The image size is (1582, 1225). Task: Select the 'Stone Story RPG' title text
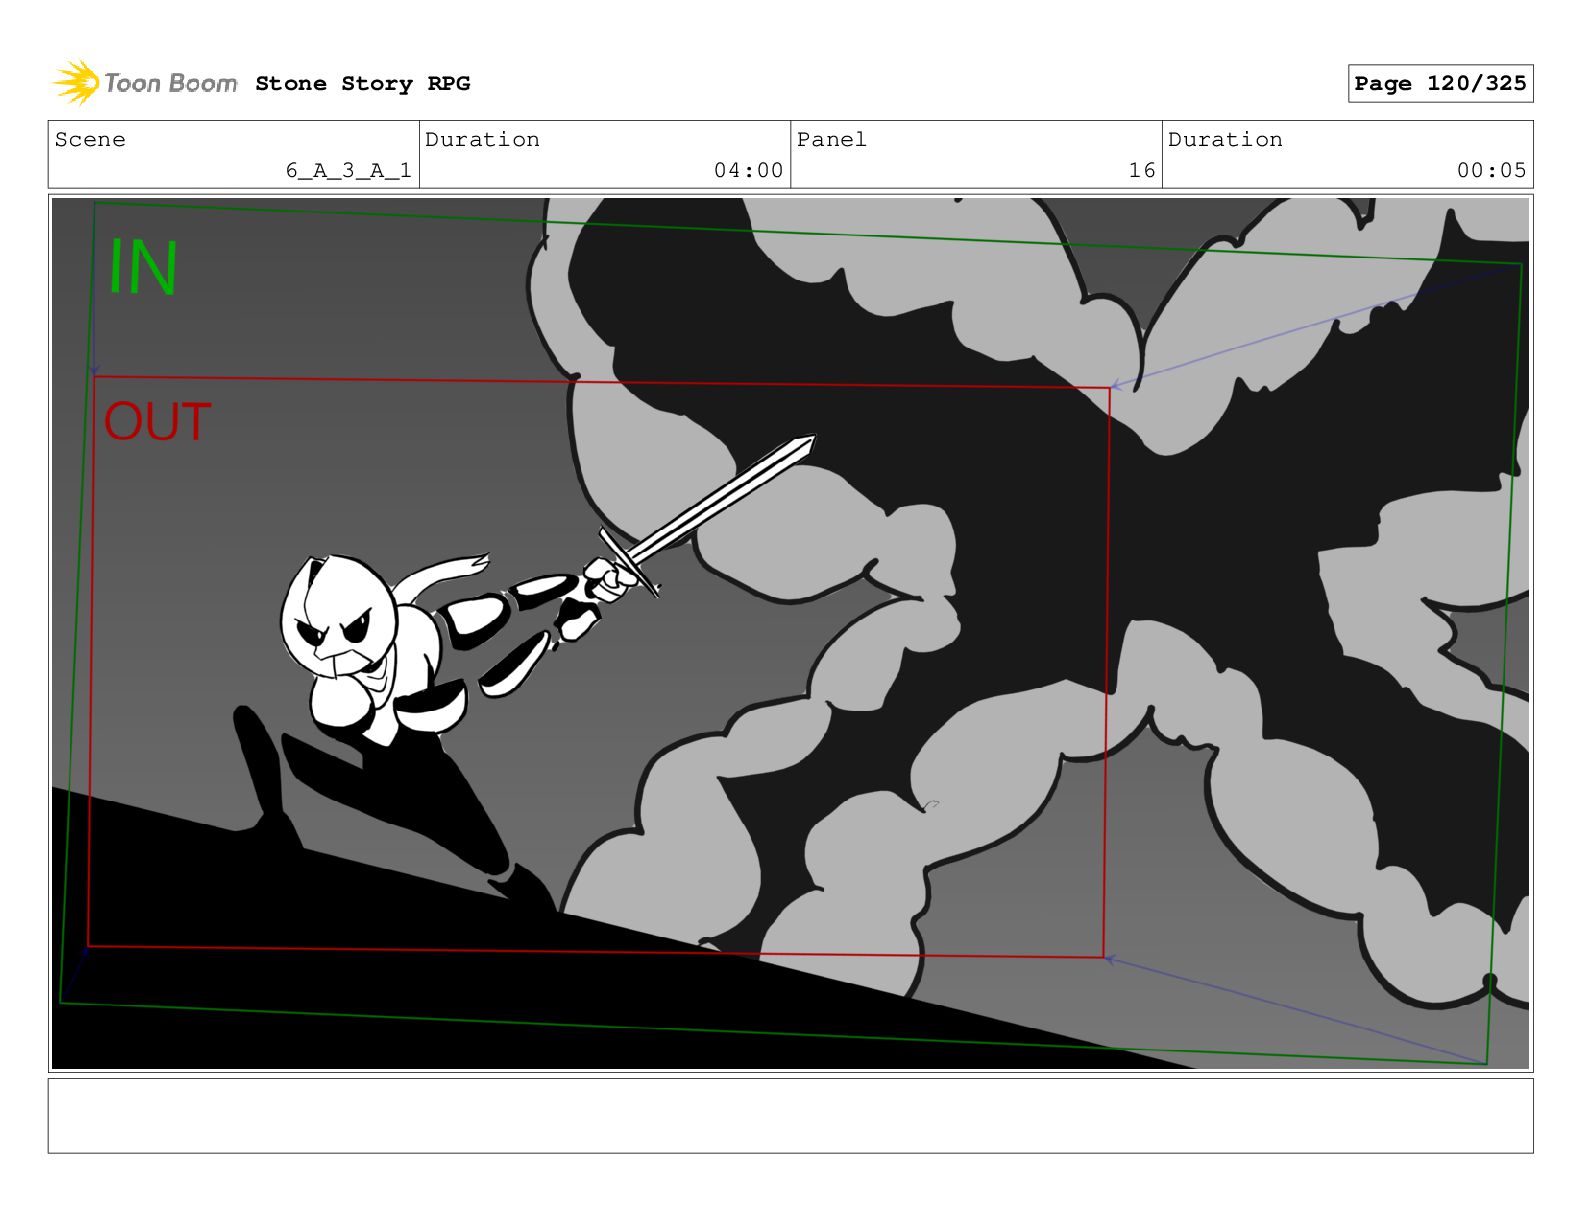coord(363,84)
